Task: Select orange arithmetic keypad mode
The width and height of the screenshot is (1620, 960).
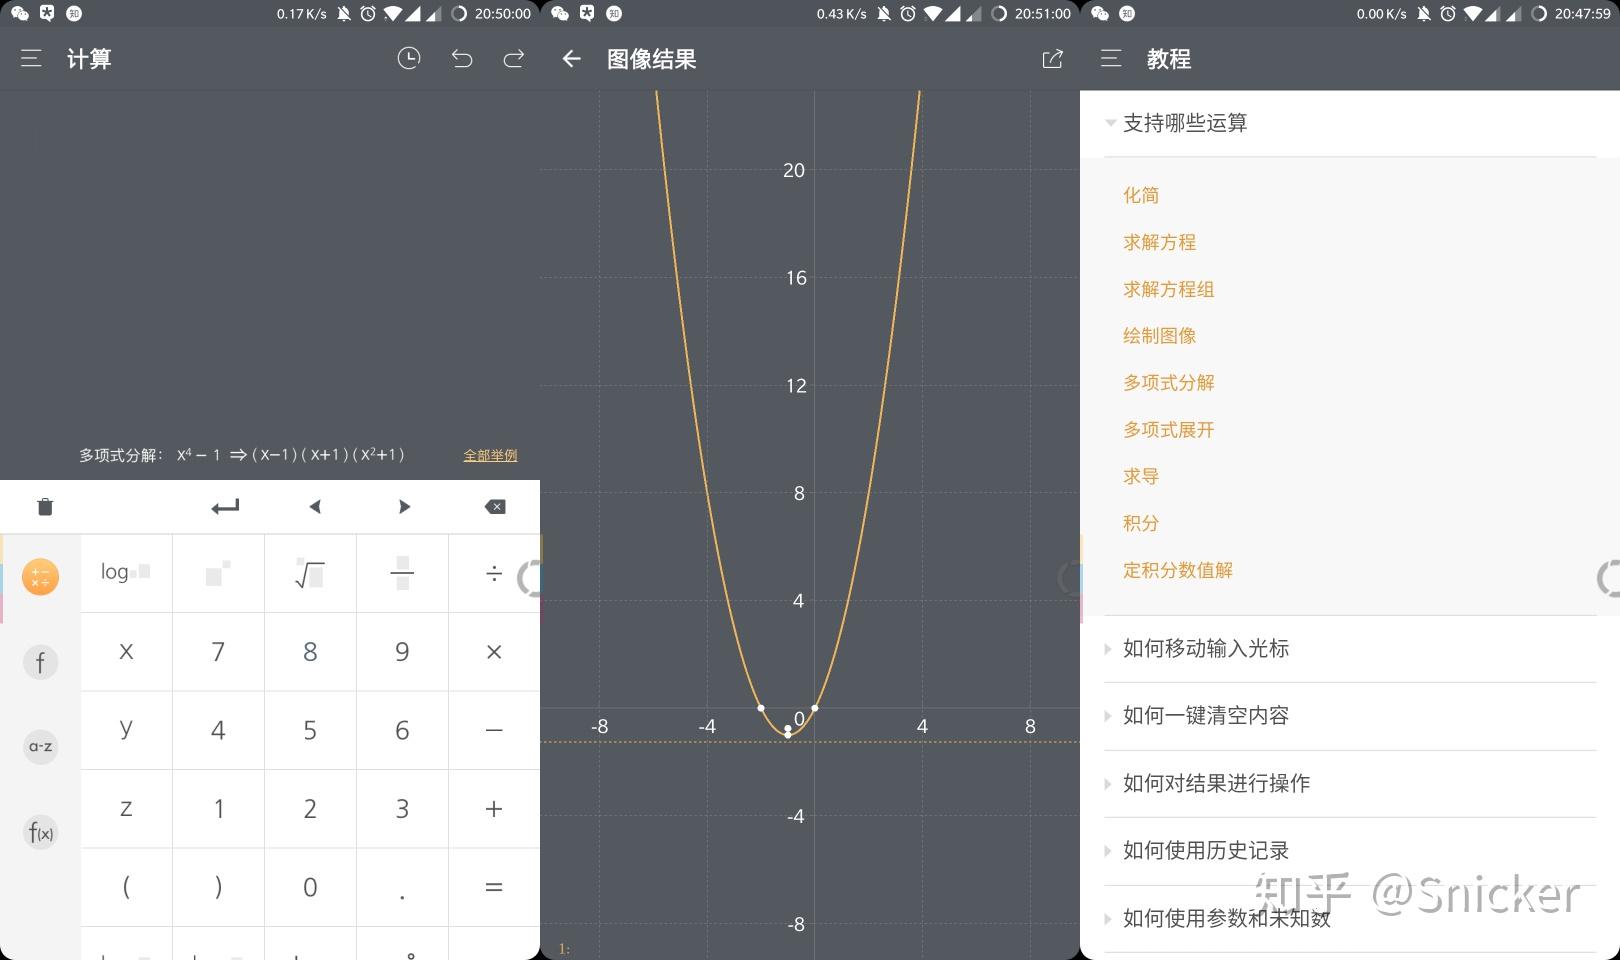Action: pyautogui.click(x=41, y=577)
